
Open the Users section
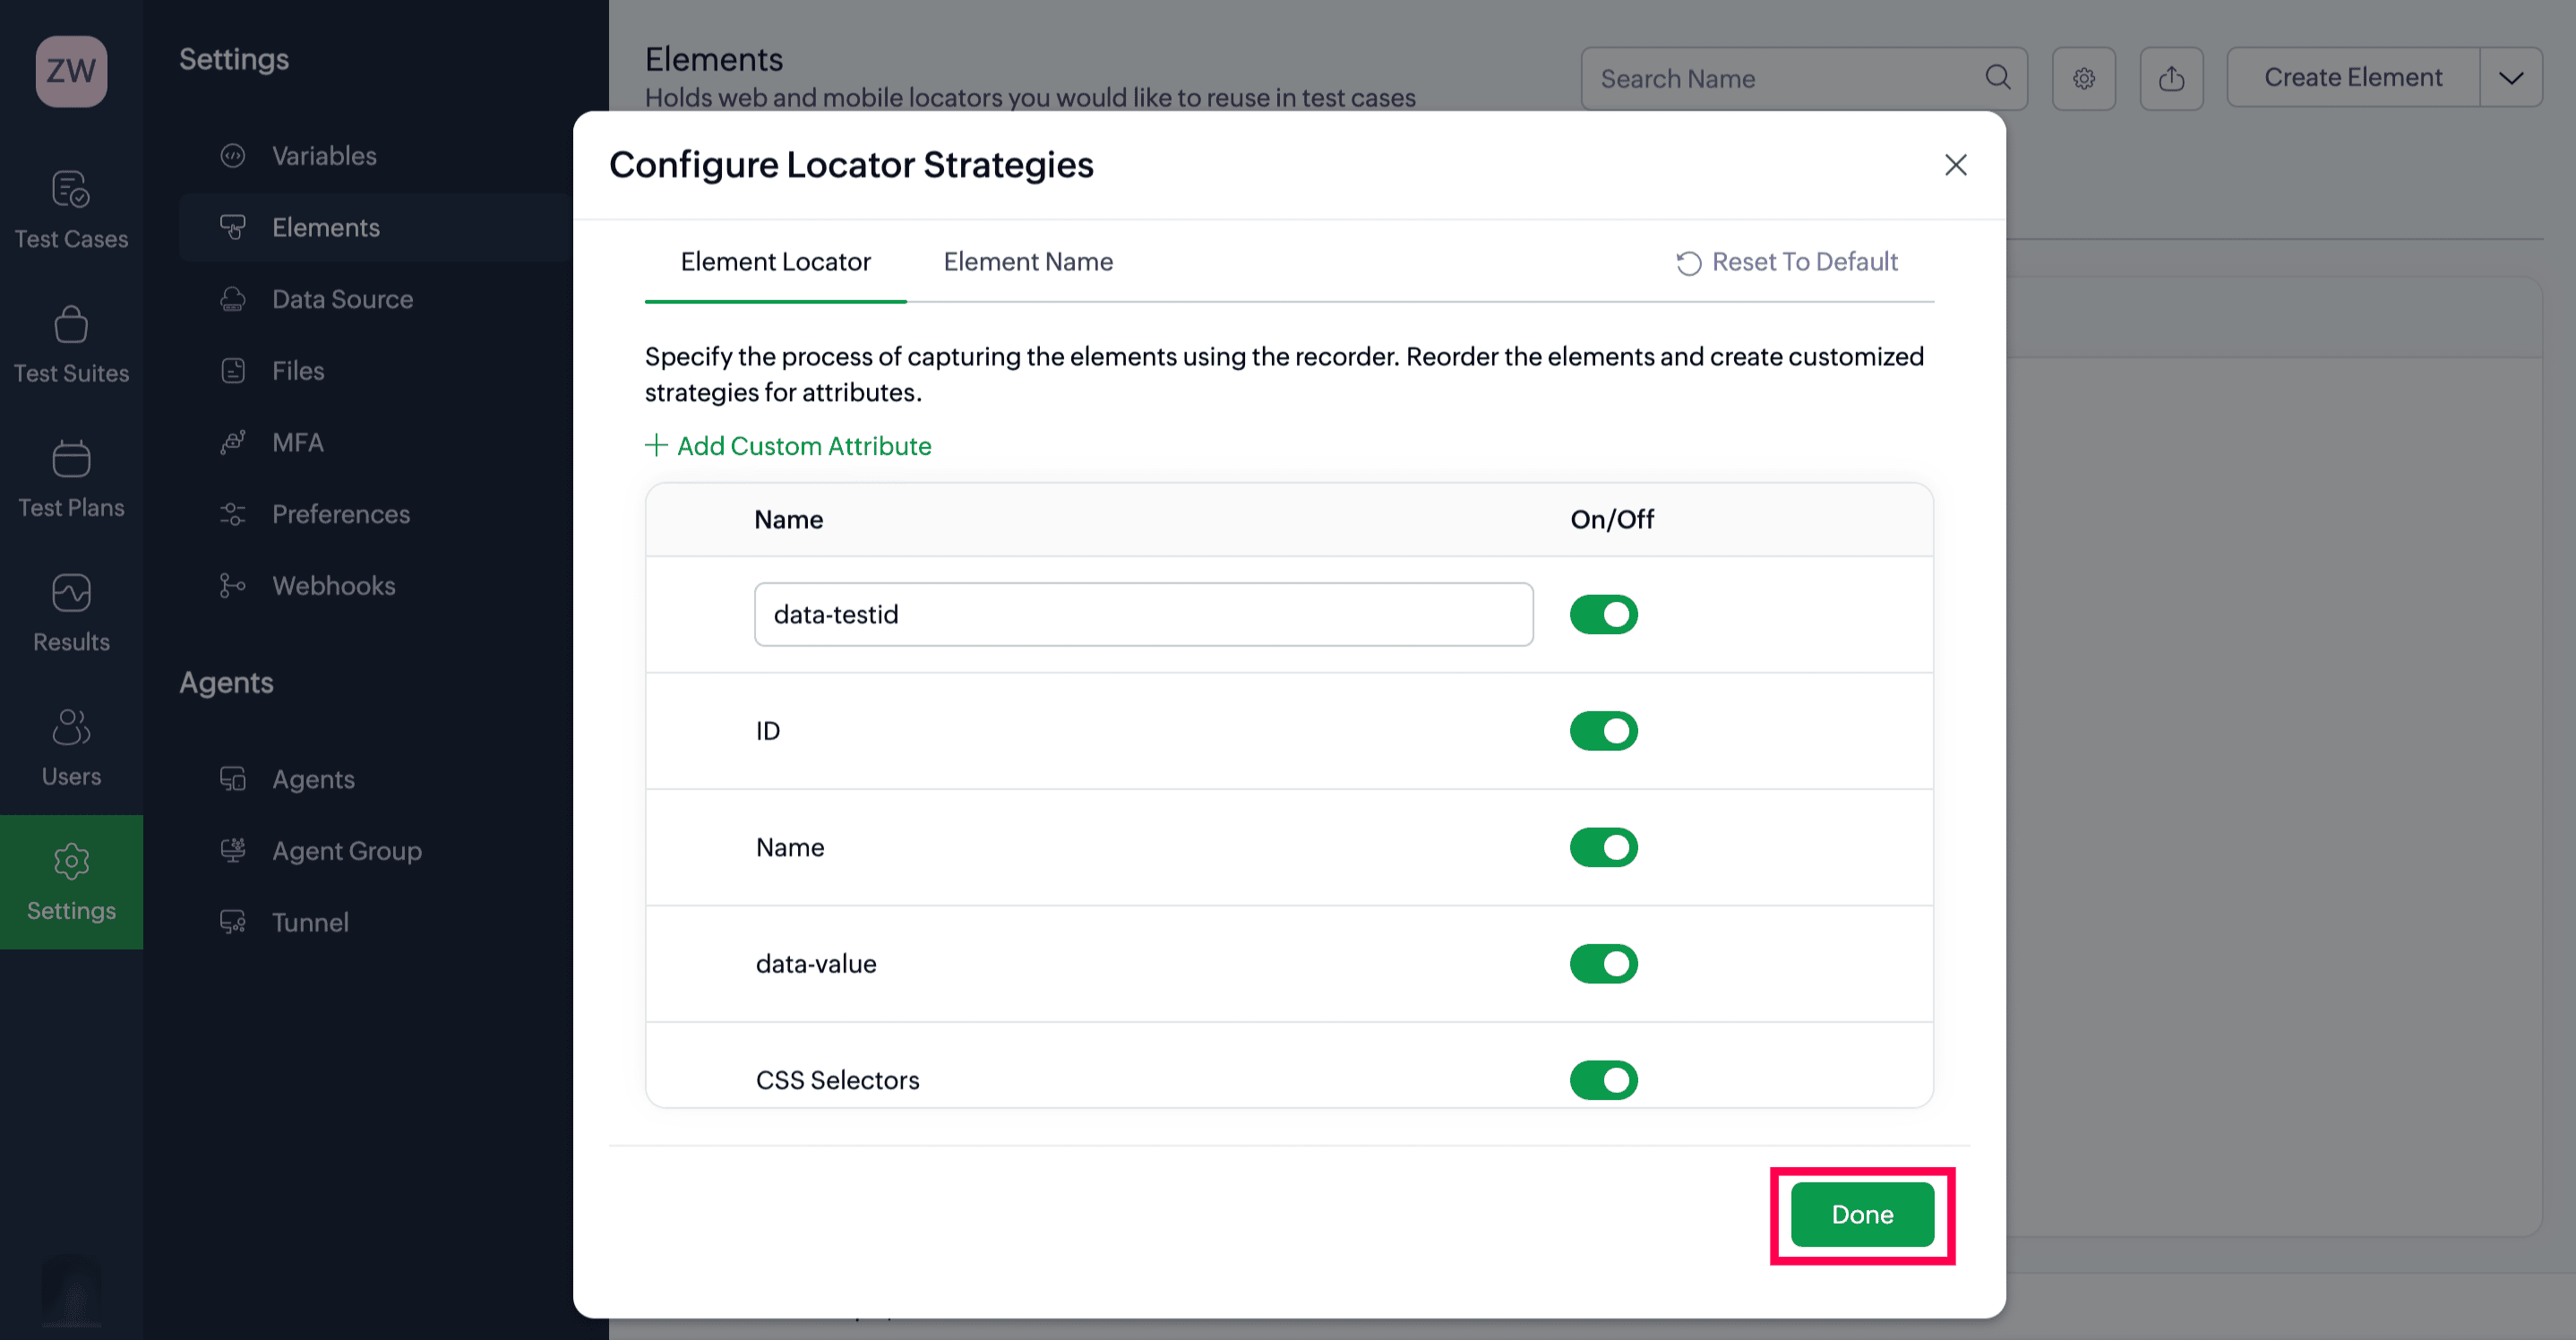pyautogui.click(x=71, y=748)
